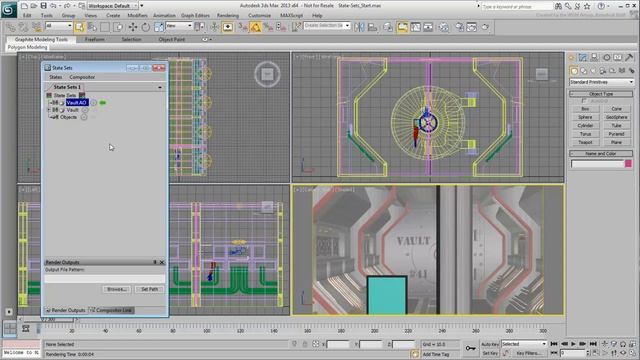
Task: Click the Browse... button in Render Outputs
Action: 116,289
